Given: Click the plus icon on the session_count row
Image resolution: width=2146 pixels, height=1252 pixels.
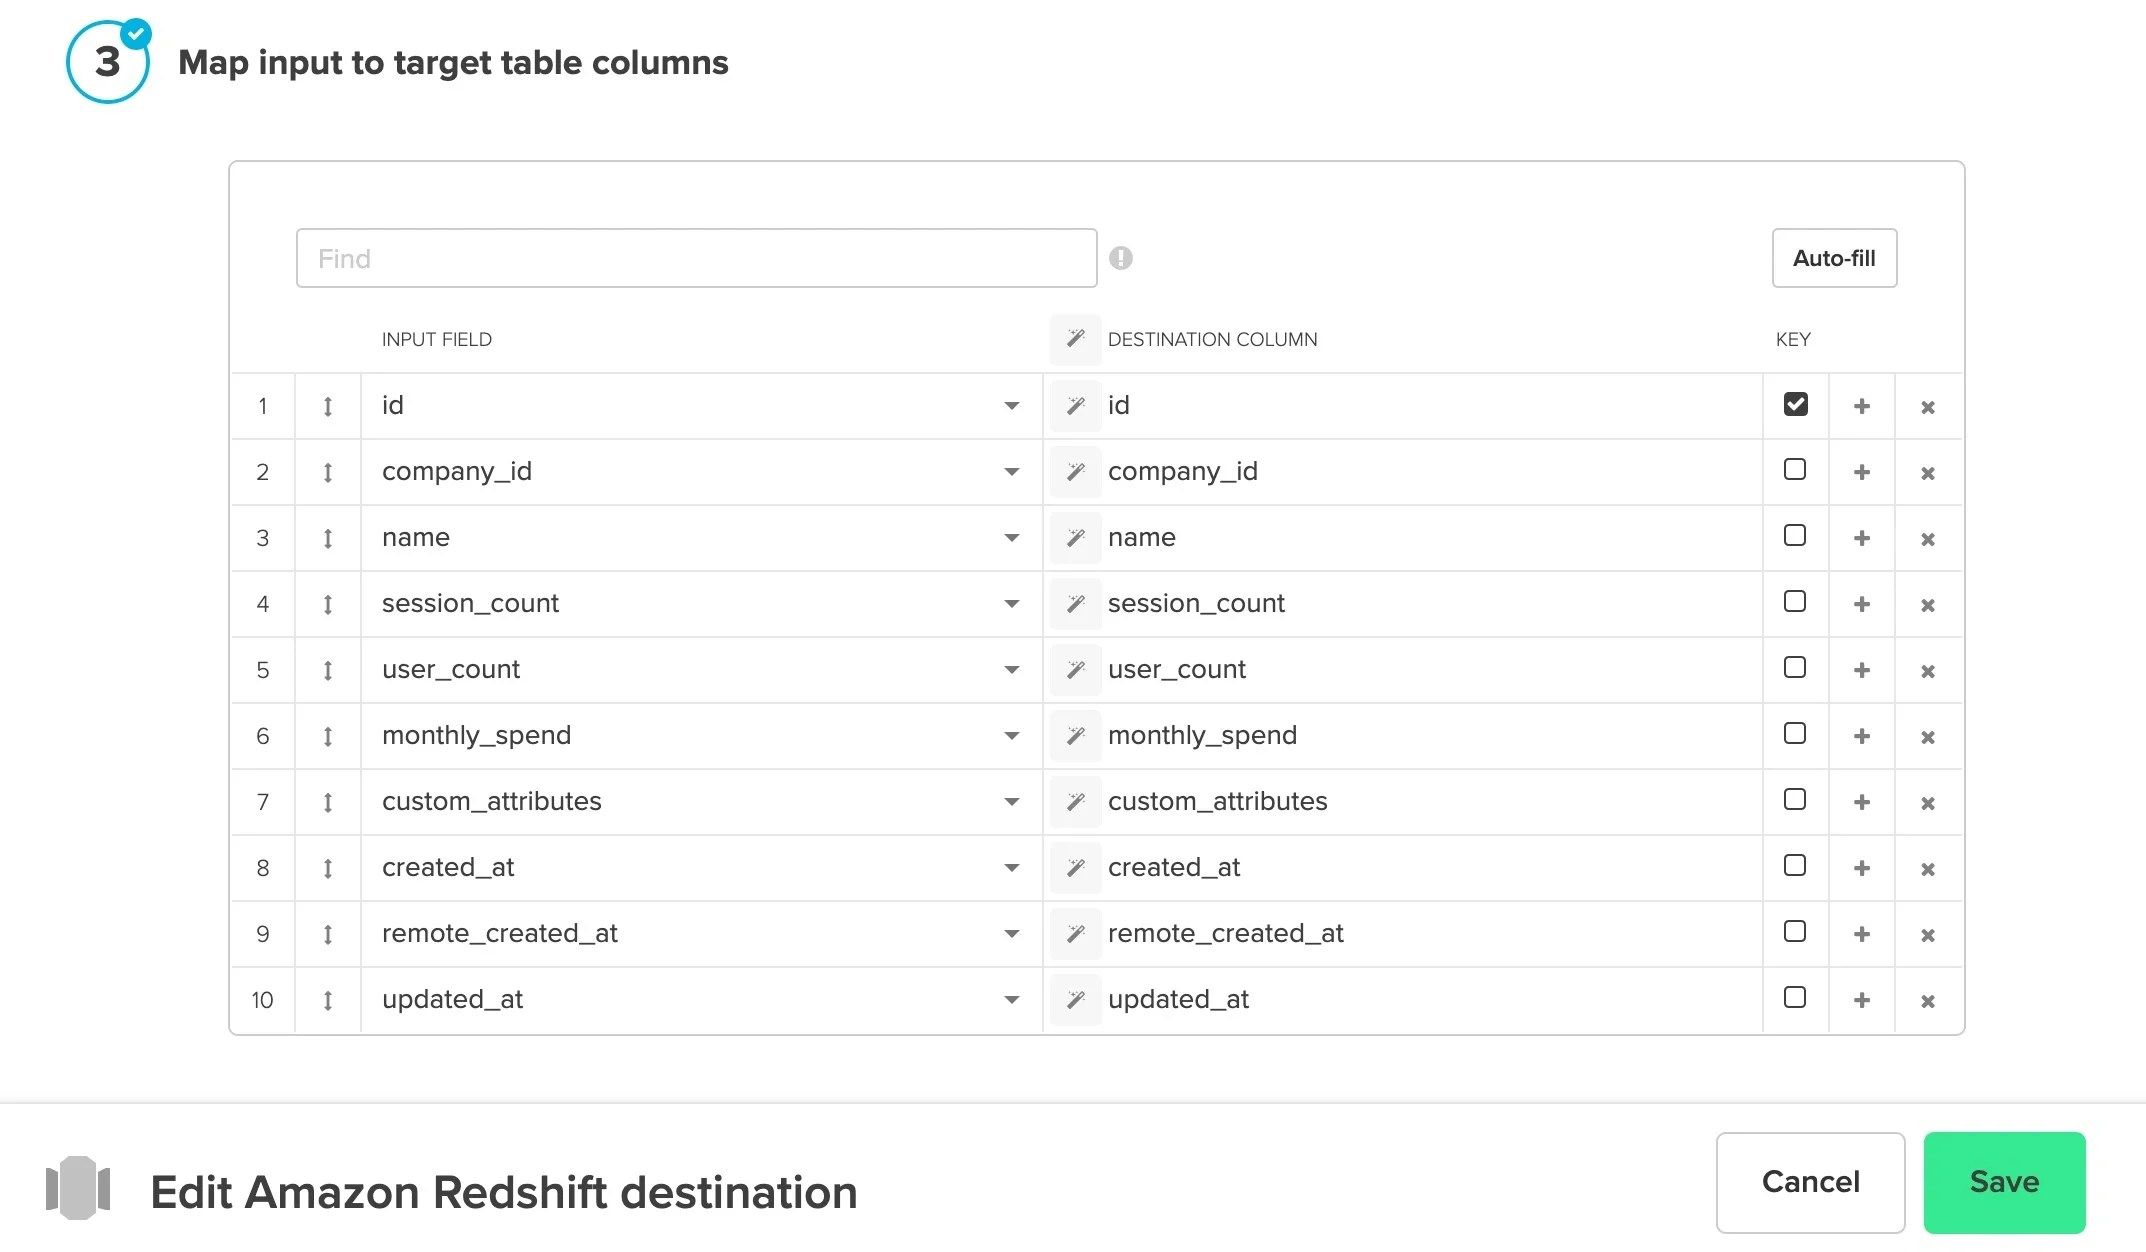Looking at the screenshot, I should click(1862, 603).
